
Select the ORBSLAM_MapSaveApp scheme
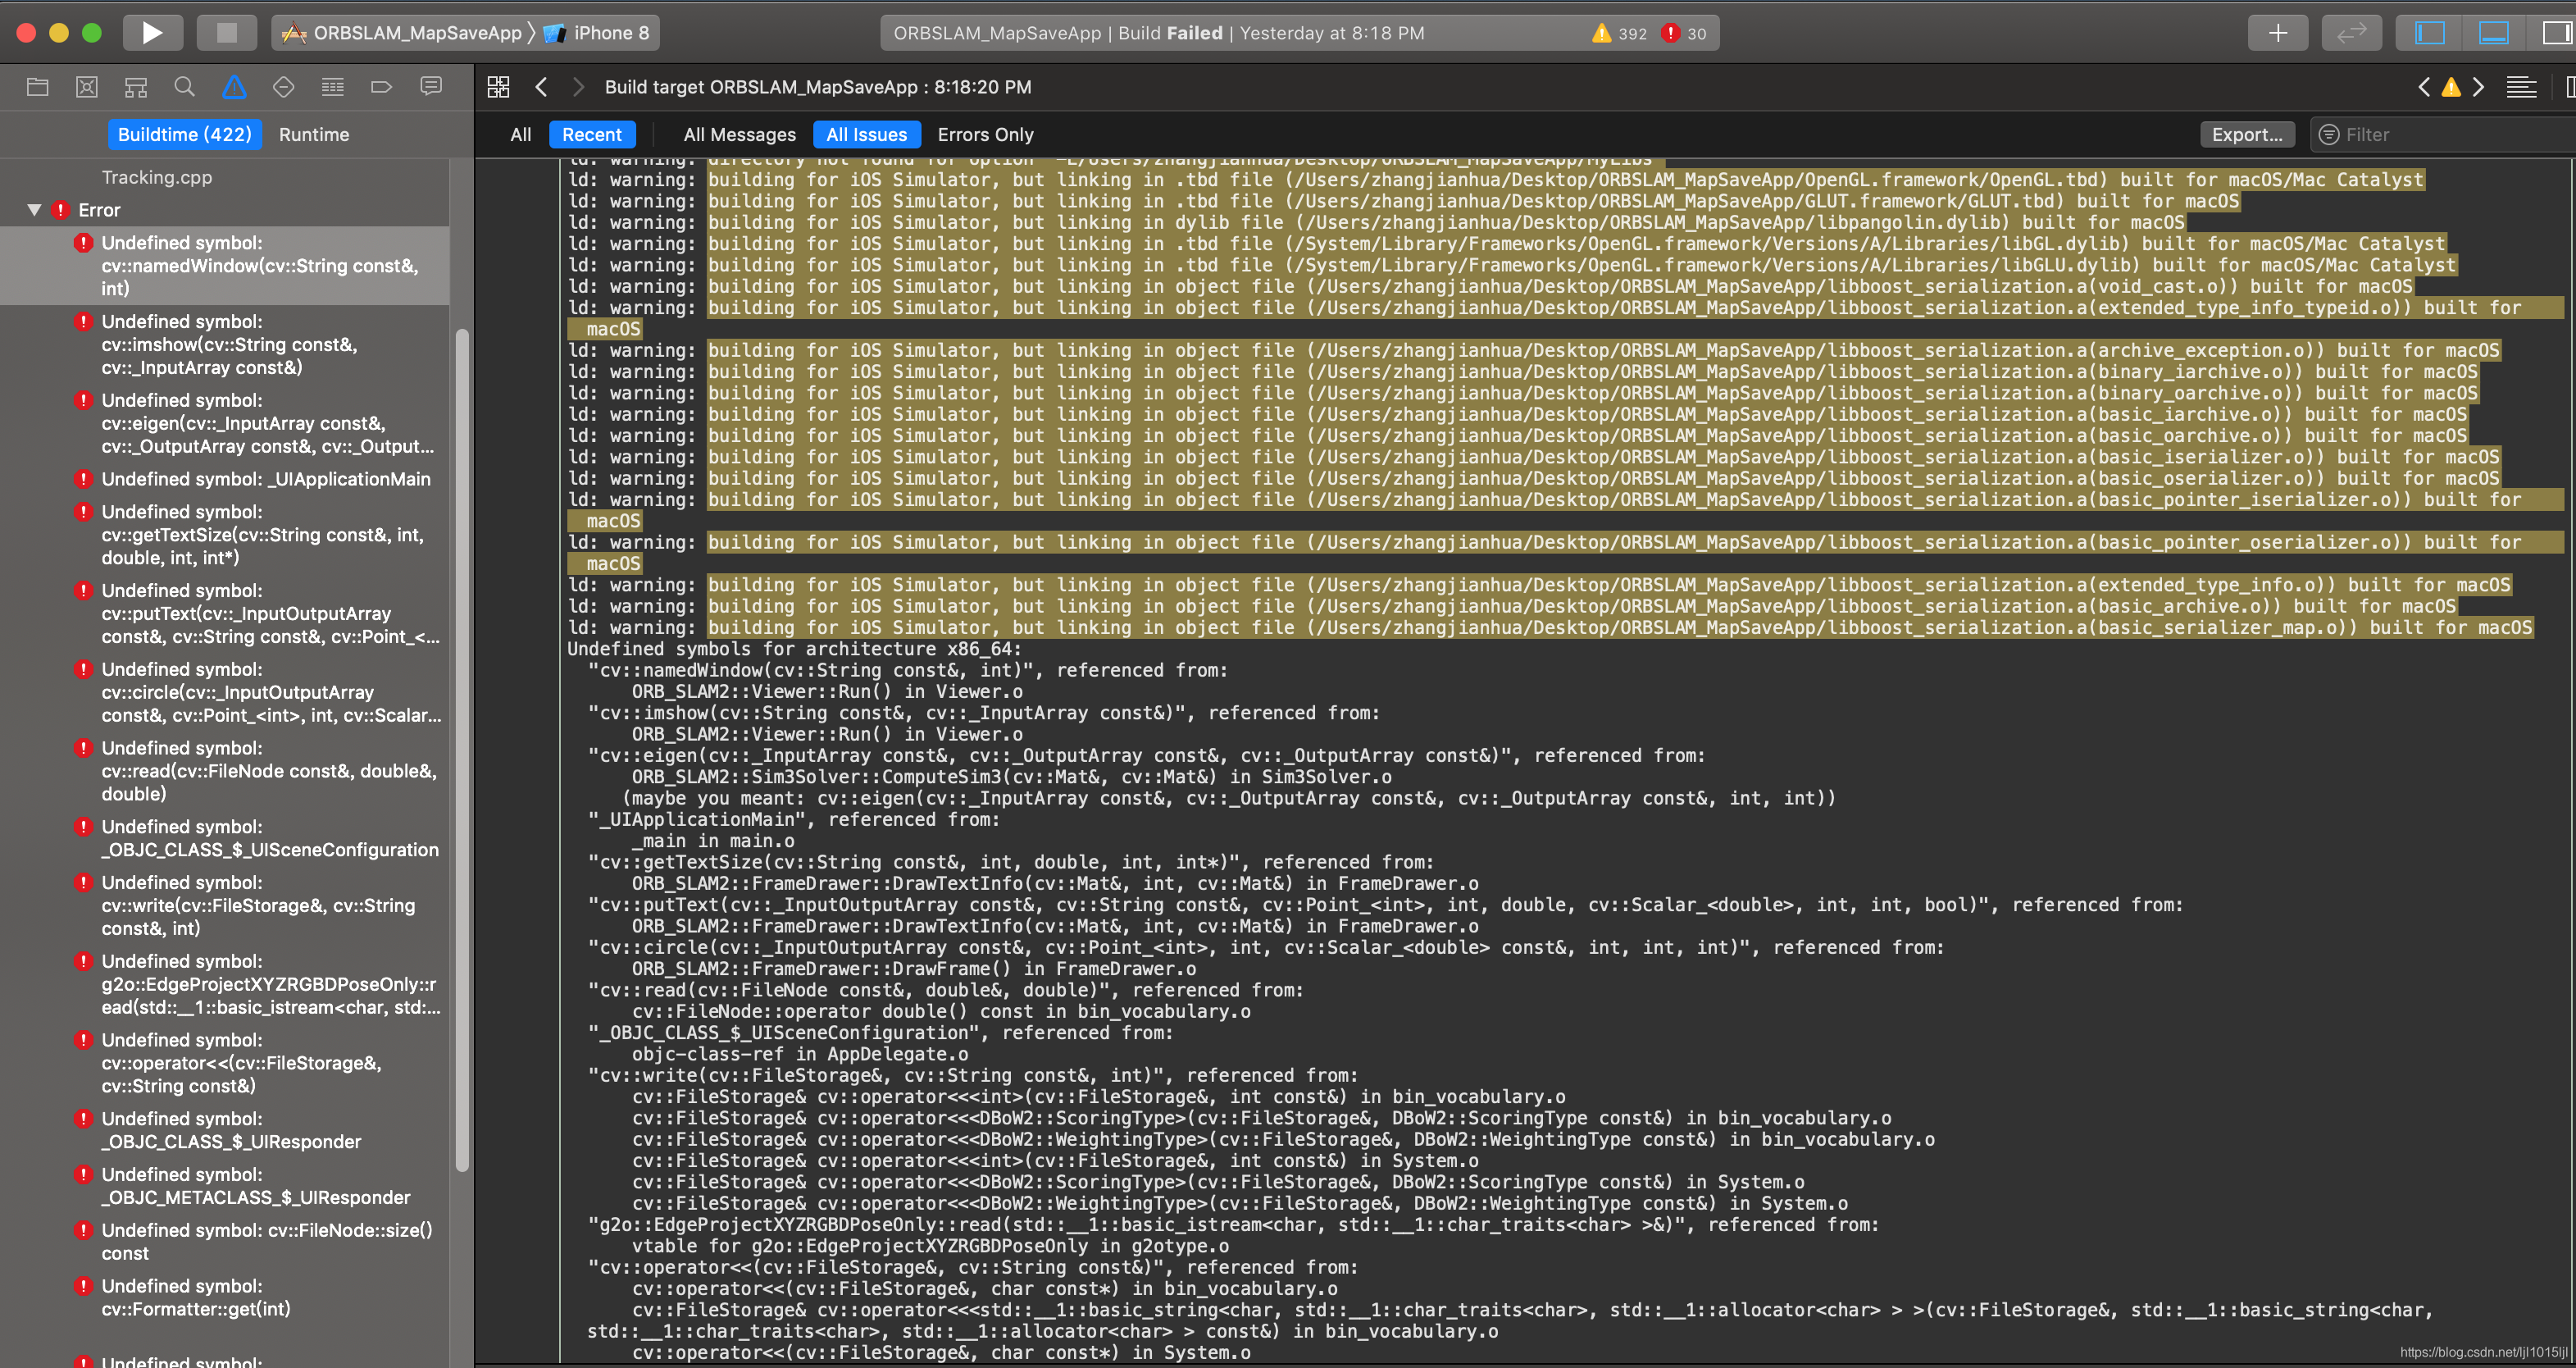click(x=402, y=33)
